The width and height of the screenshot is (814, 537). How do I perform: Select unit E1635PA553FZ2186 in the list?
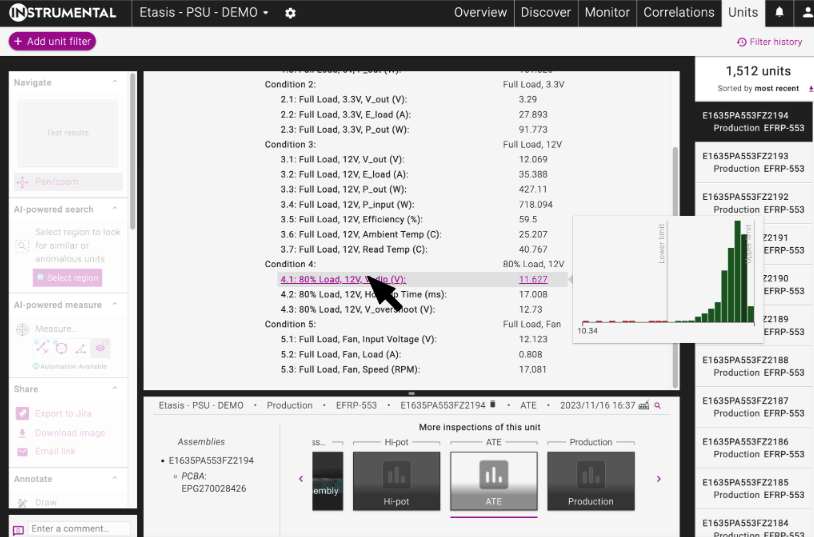coord(753,448)
